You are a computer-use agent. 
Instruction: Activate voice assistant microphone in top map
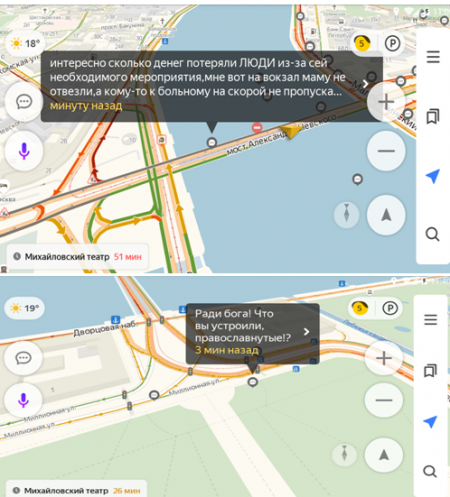tap(24, 151)
